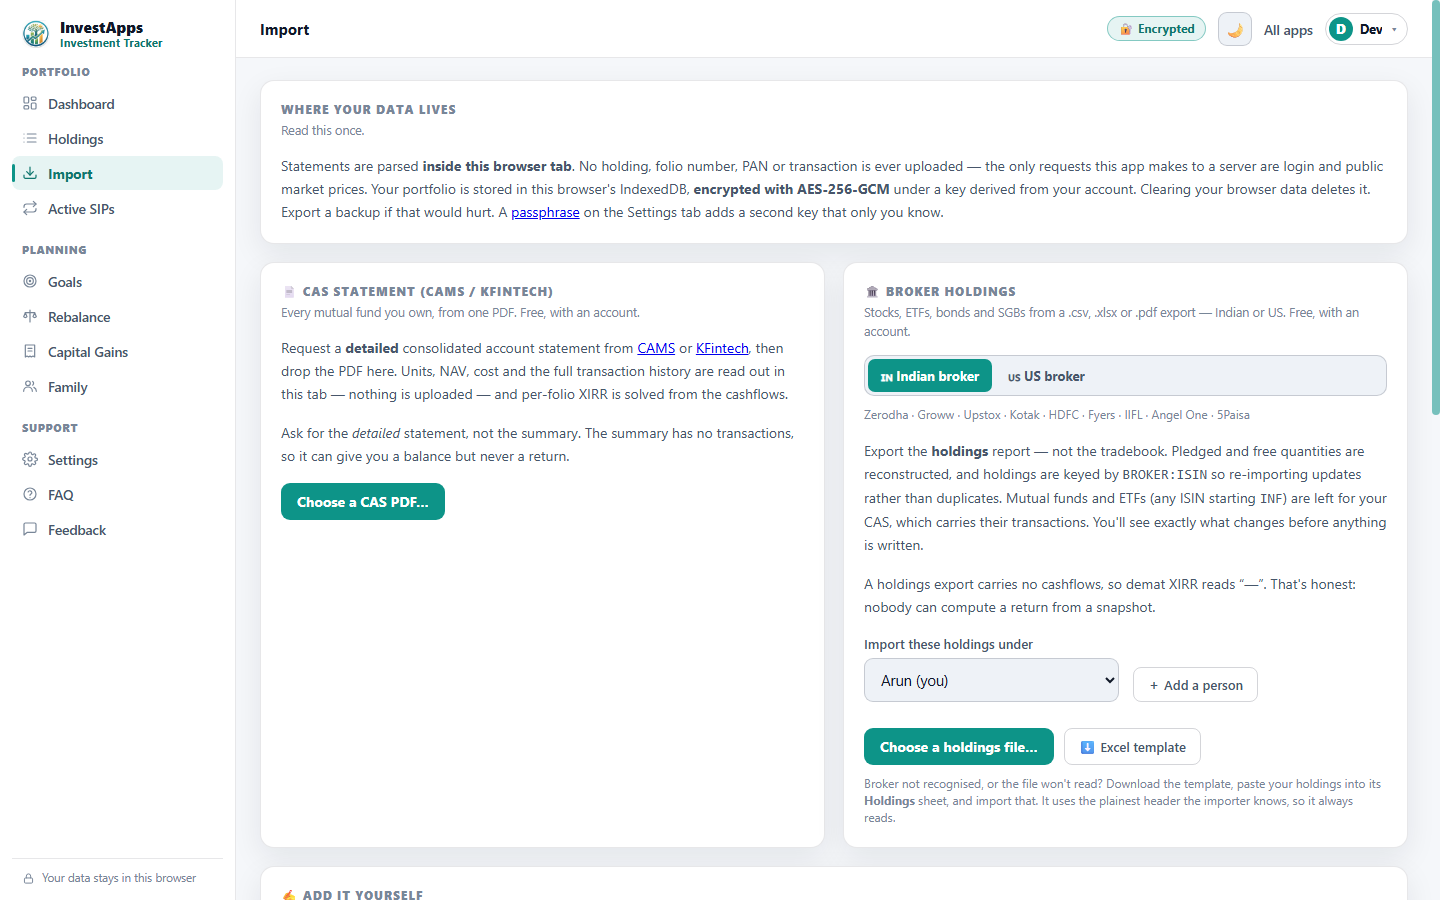Go to Holdings in sidebar
The height and width of the screenshot is (900, 1440).
tap(117, 138)
